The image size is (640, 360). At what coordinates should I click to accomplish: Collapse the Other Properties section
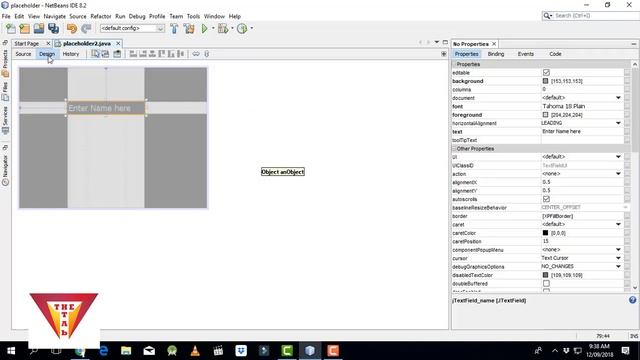(x=454, y=149)
